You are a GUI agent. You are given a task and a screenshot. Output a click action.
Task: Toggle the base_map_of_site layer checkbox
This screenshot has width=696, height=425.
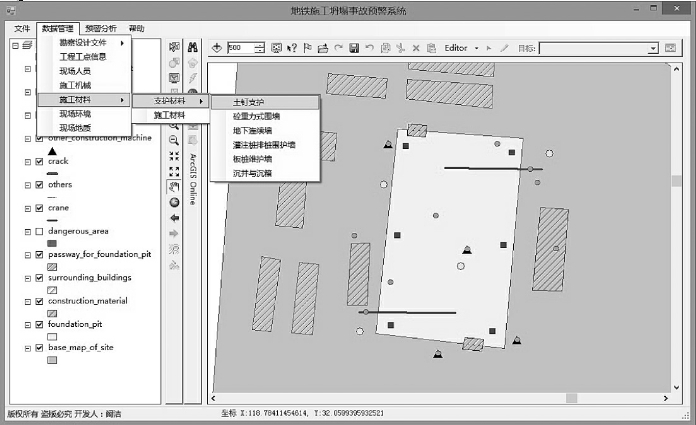tap(39, 348)
